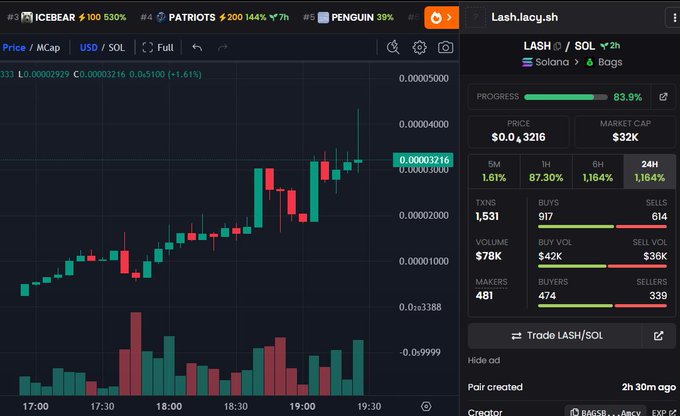Screen dimensions: 680x416
Task: Open chart settings gear
Action: point(419,47)
